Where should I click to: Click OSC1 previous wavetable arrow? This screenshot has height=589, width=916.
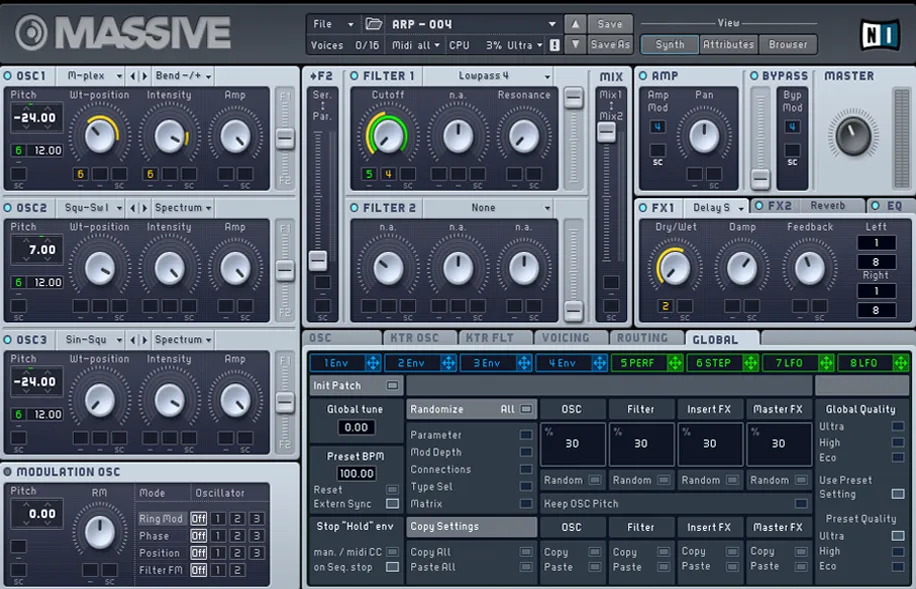point(133,76)
